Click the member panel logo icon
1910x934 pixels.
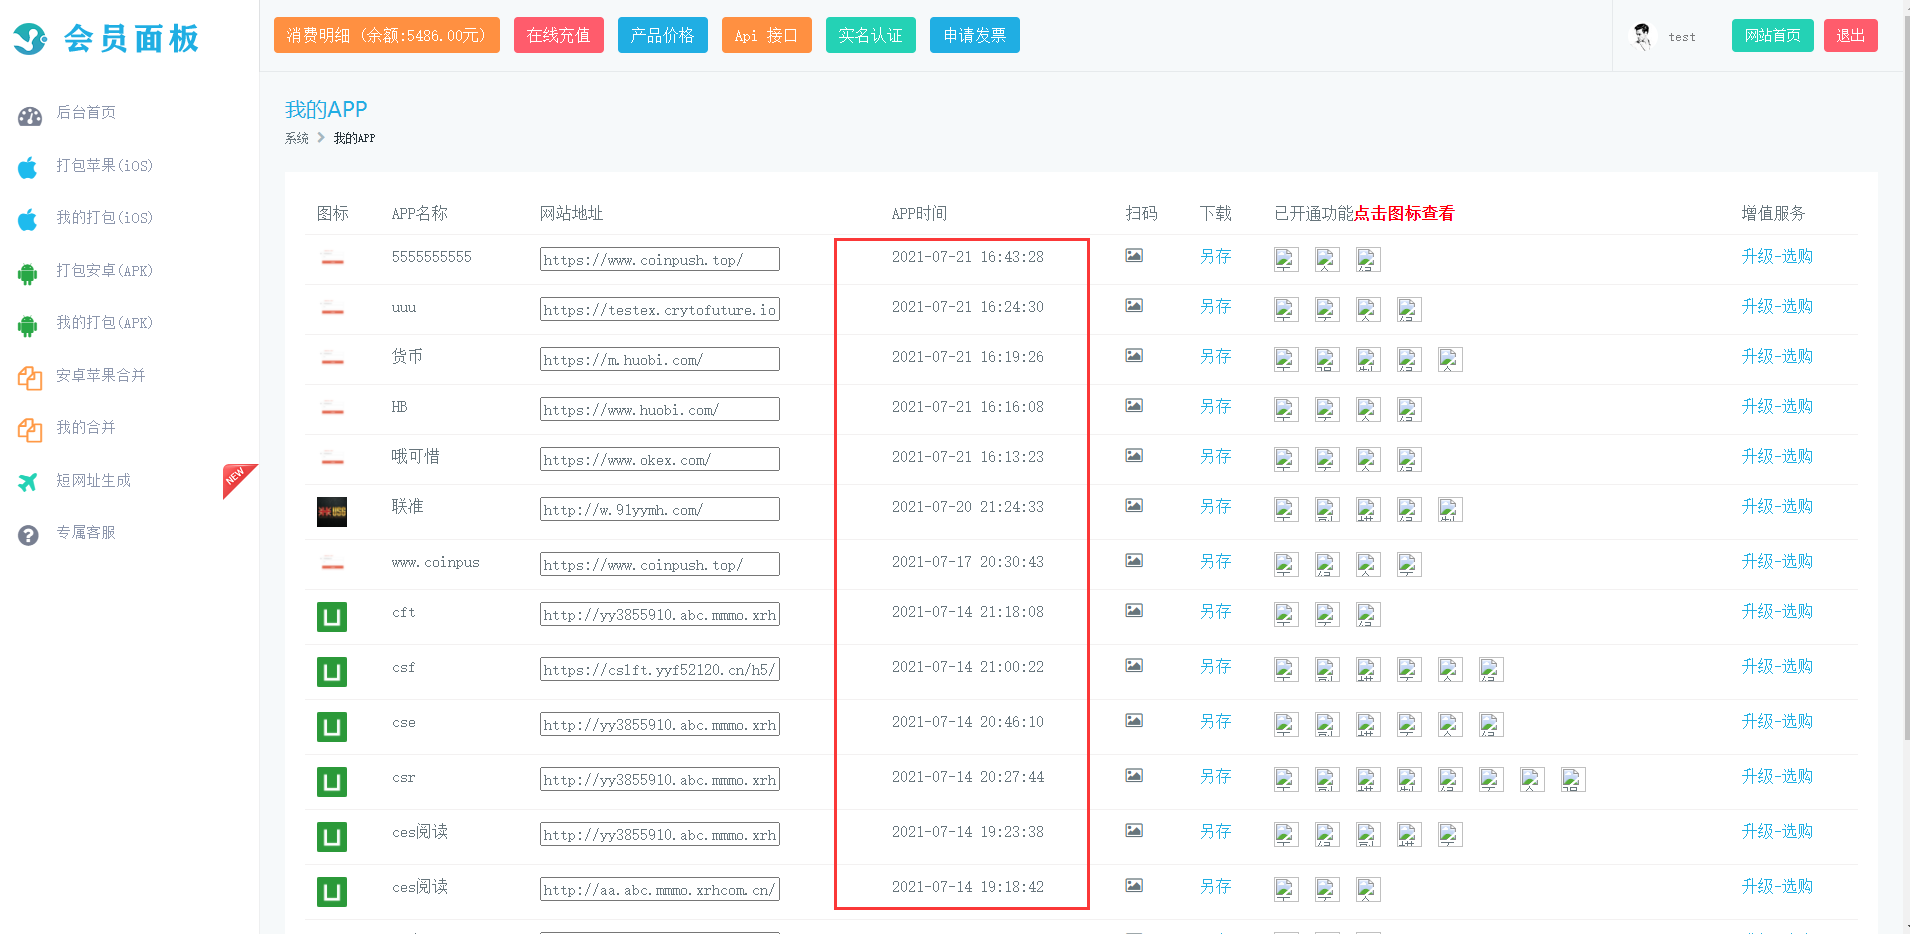point(31,39)
